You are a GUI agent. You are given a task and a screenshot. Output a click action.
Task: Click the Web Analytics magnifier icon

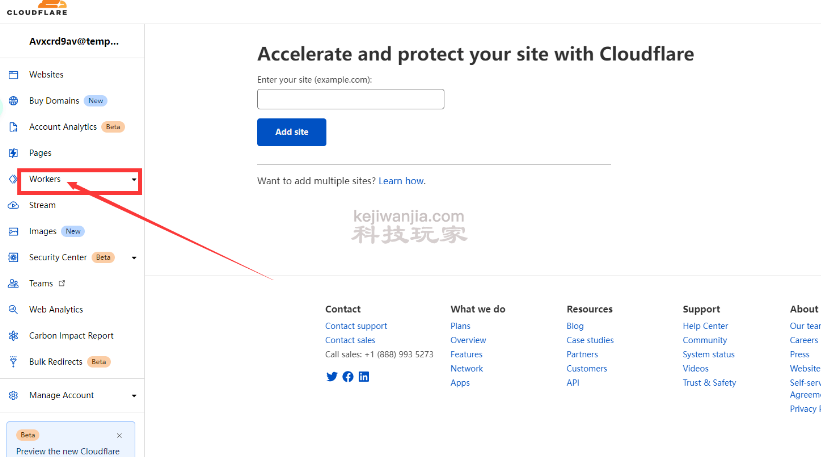click(x=13, y=310)
